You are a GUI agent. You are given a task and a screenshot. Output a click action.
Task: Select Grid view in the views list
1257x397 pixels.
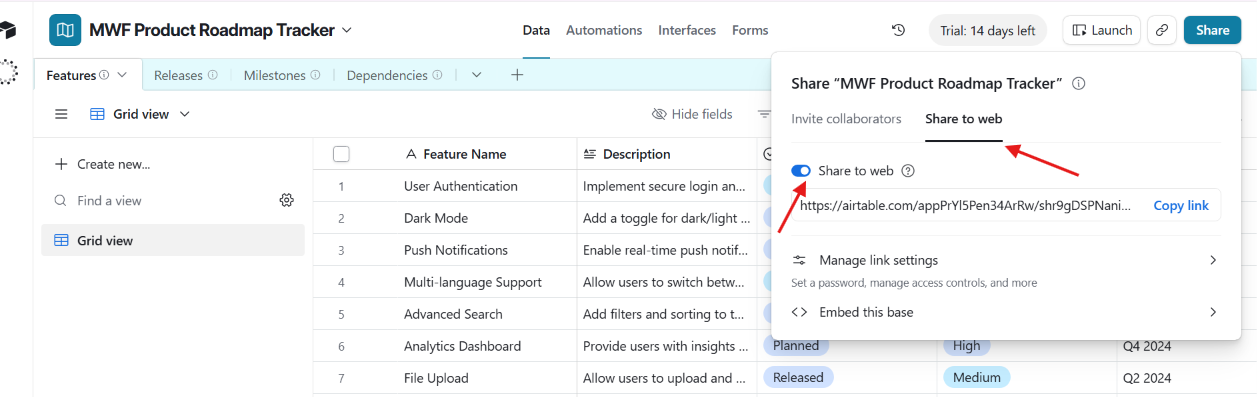173,240
